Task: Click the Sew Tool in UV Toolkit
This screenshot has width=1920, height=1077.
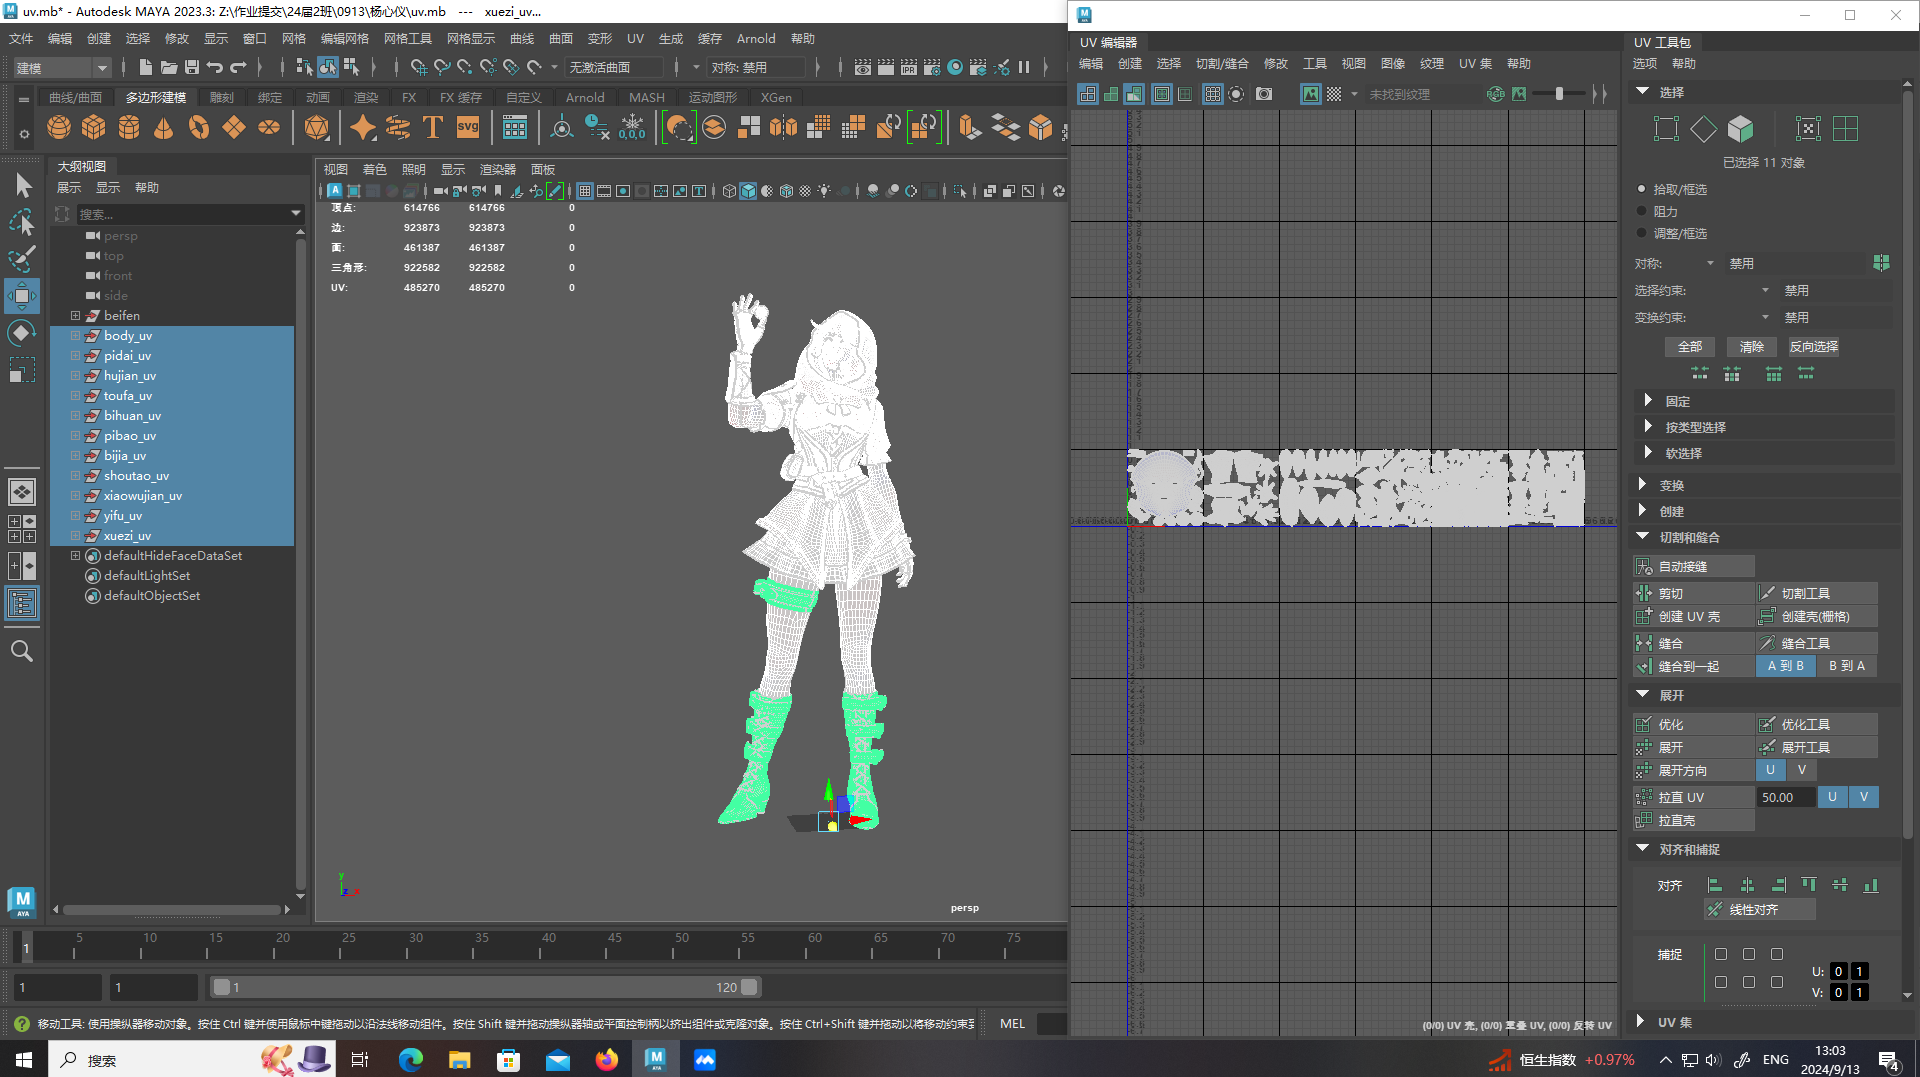Action: point(1817,643)
